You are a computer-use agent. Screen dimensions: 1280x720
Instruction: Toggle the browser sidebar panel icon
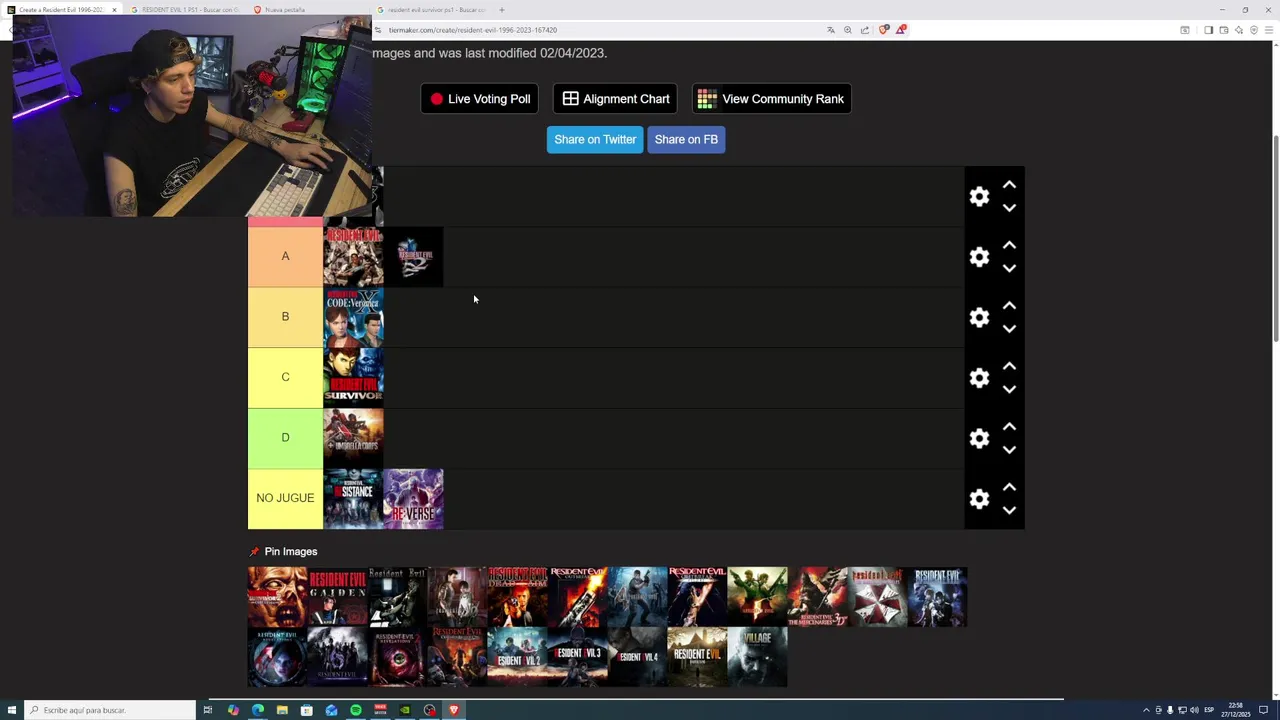1208,30
